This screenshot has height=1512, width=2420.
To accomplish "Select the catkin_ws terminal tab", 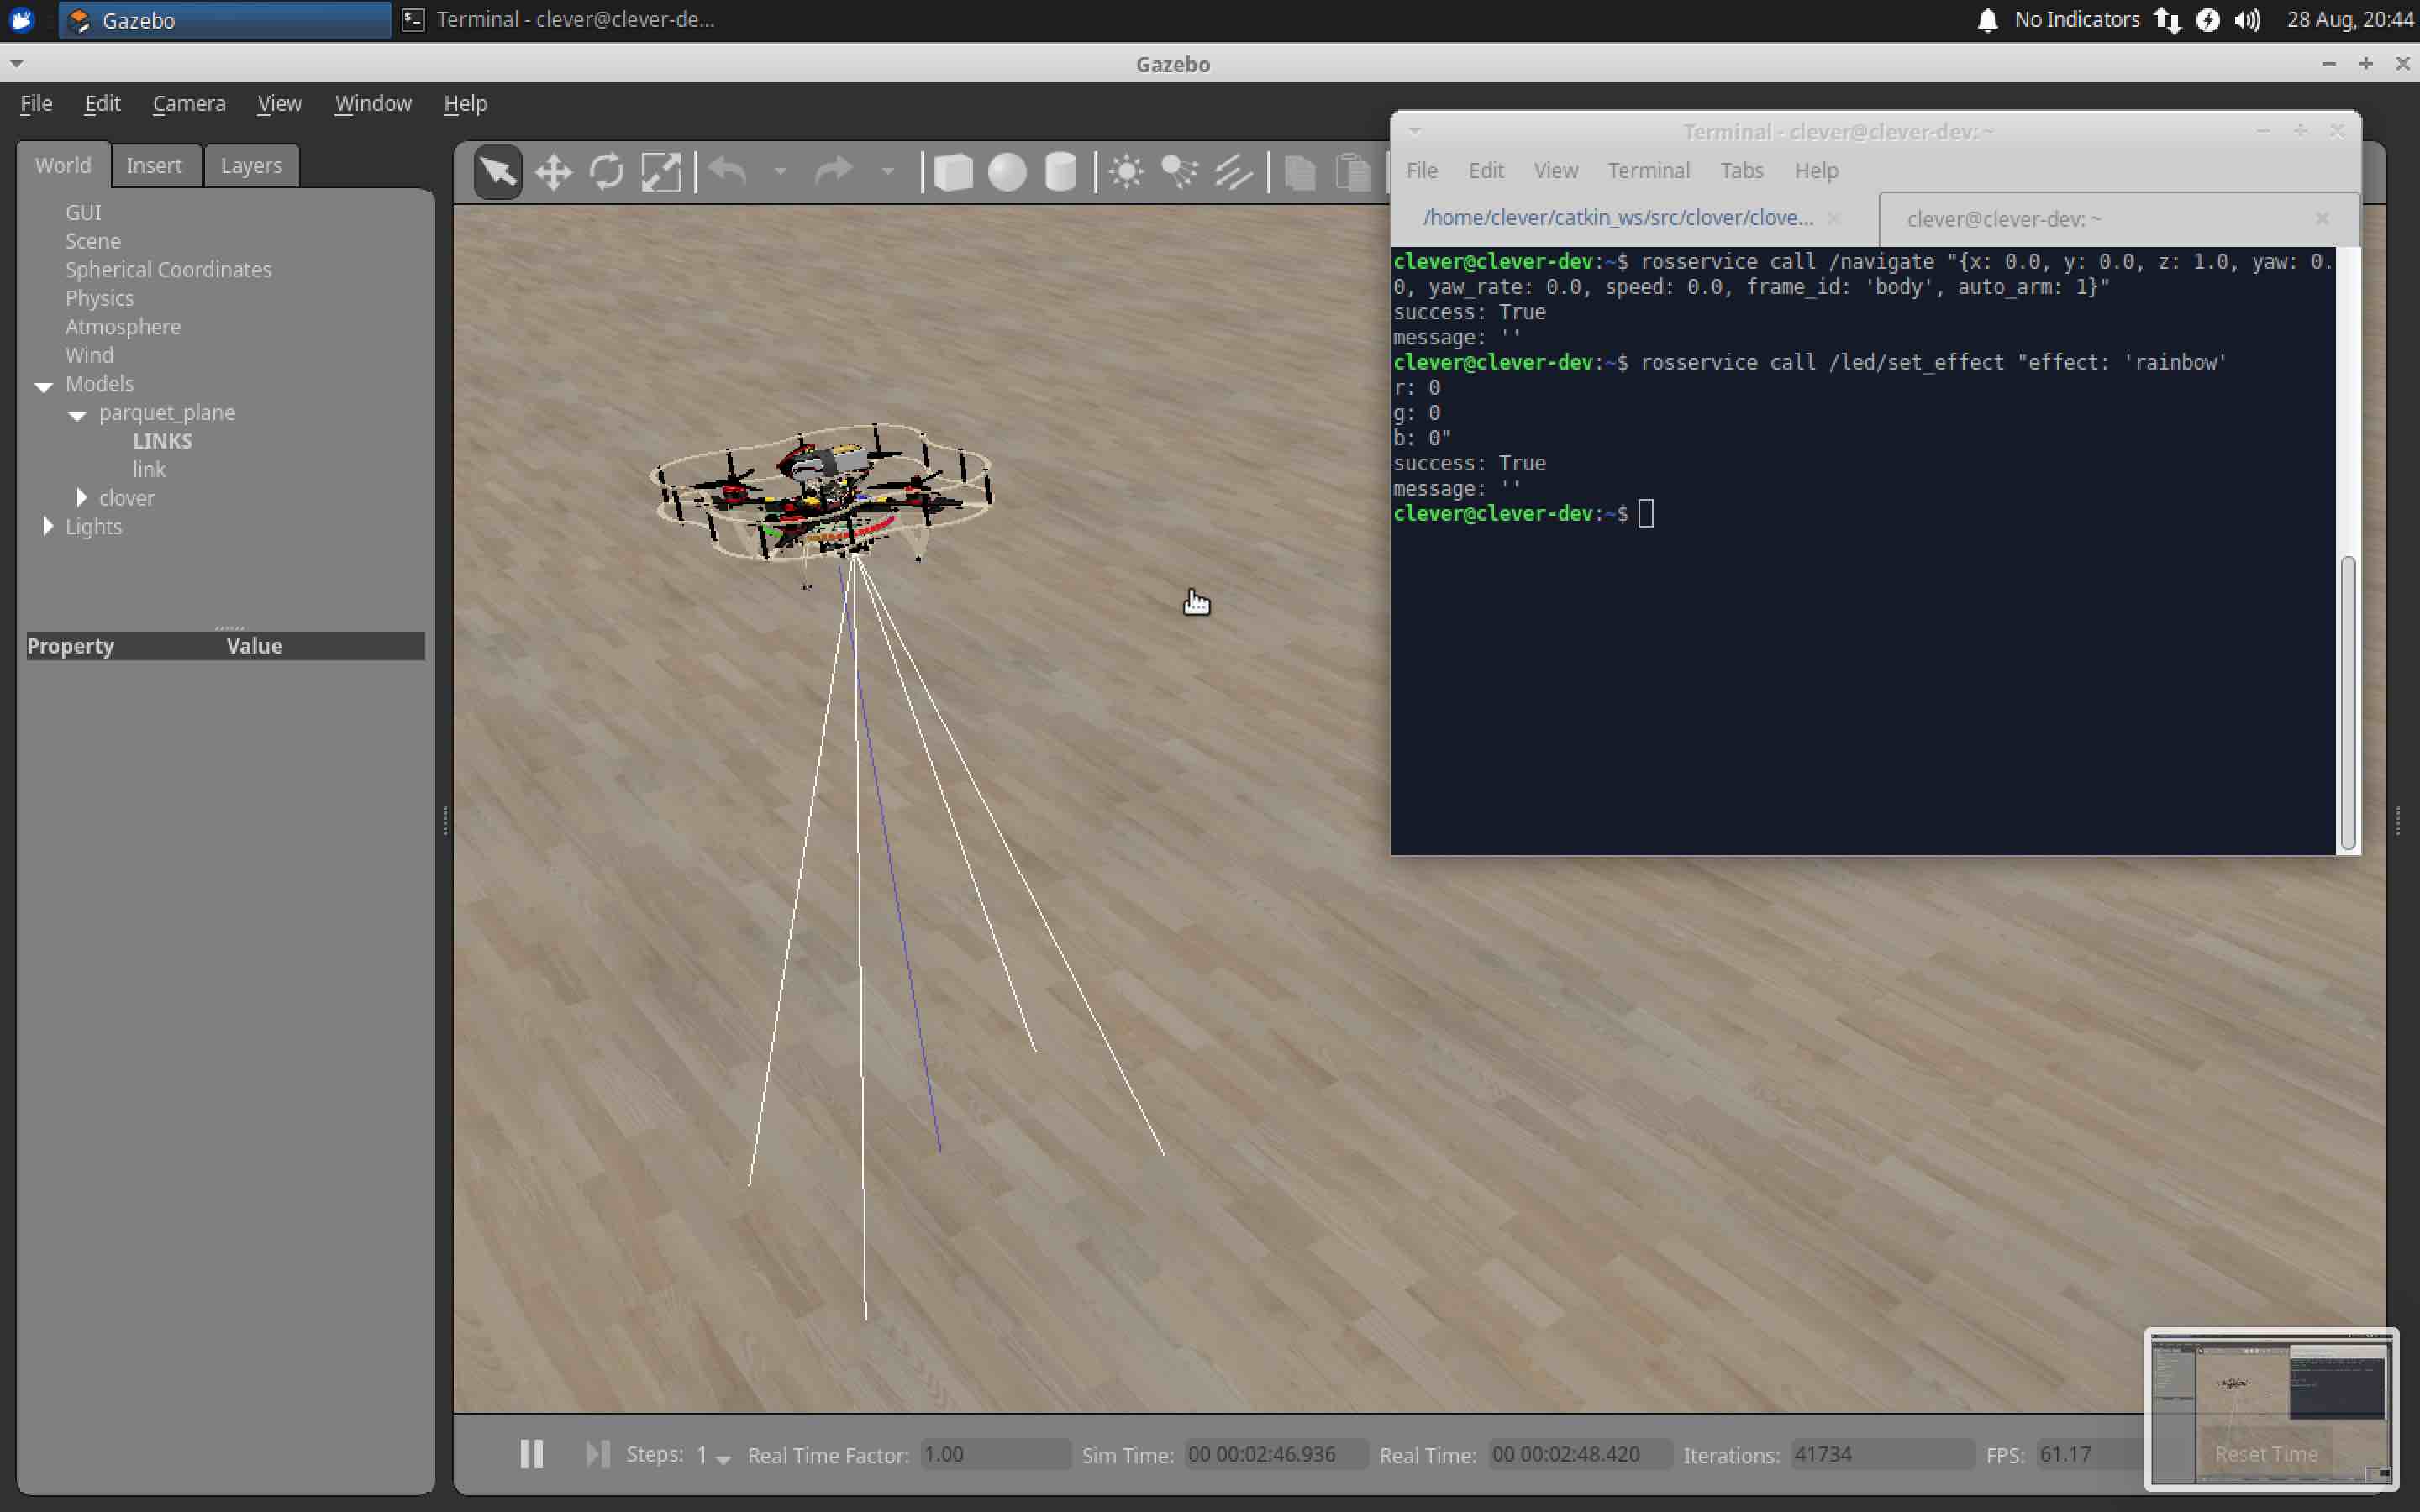I will [x=1617, y=218].
